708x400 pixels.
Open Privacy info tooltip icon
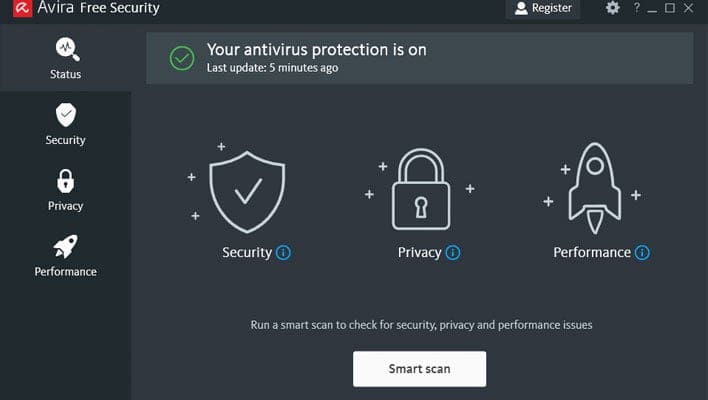pos(453,253)
